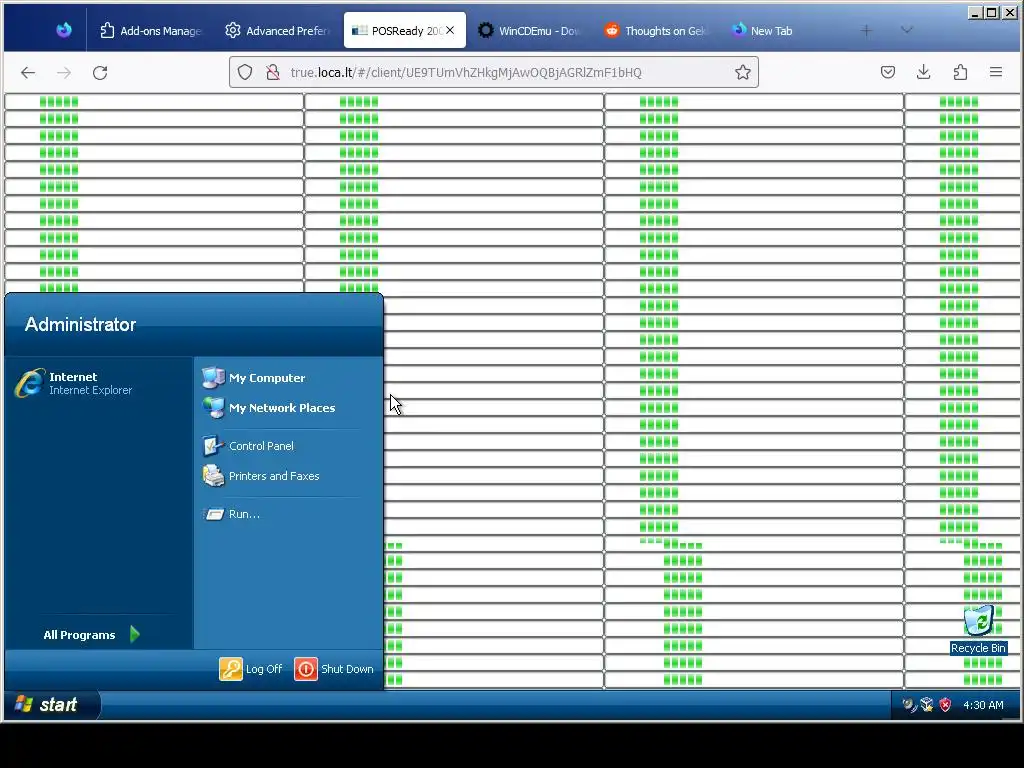Image resolution: width=1024 pixels, height=768 pixels.
Task: Click the Windows flag logo on start
Action: (x=24, y=704)
